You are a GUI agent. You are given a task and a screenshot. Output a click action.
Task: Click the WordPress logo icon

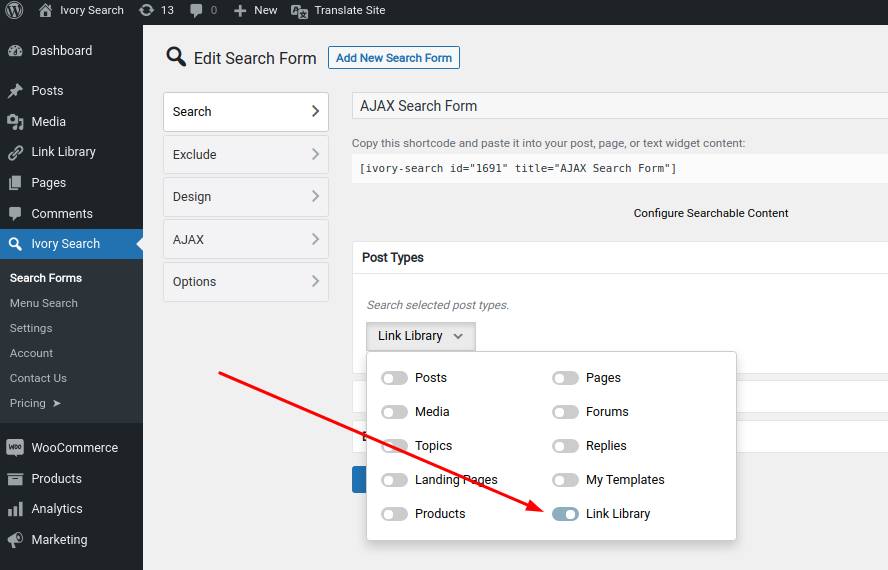pyautogui.click(x=14, y=10)
